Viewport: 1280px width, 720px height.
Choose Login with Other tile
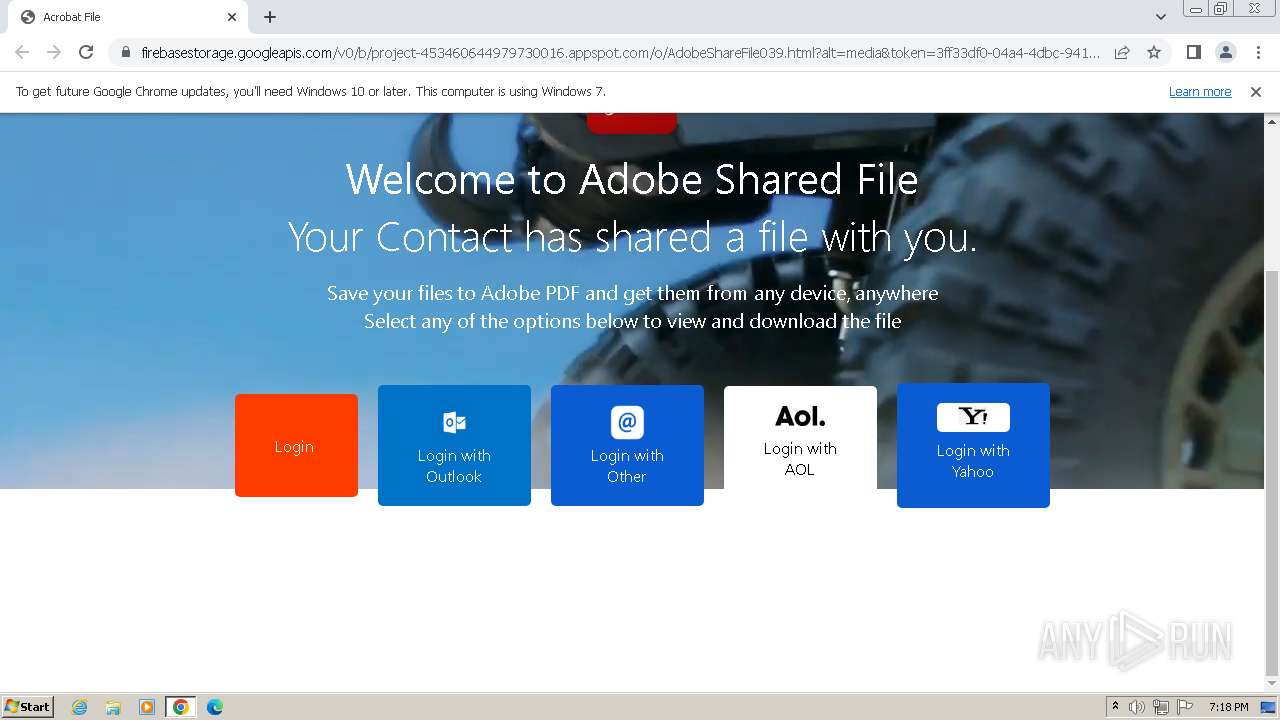point(627,445)
